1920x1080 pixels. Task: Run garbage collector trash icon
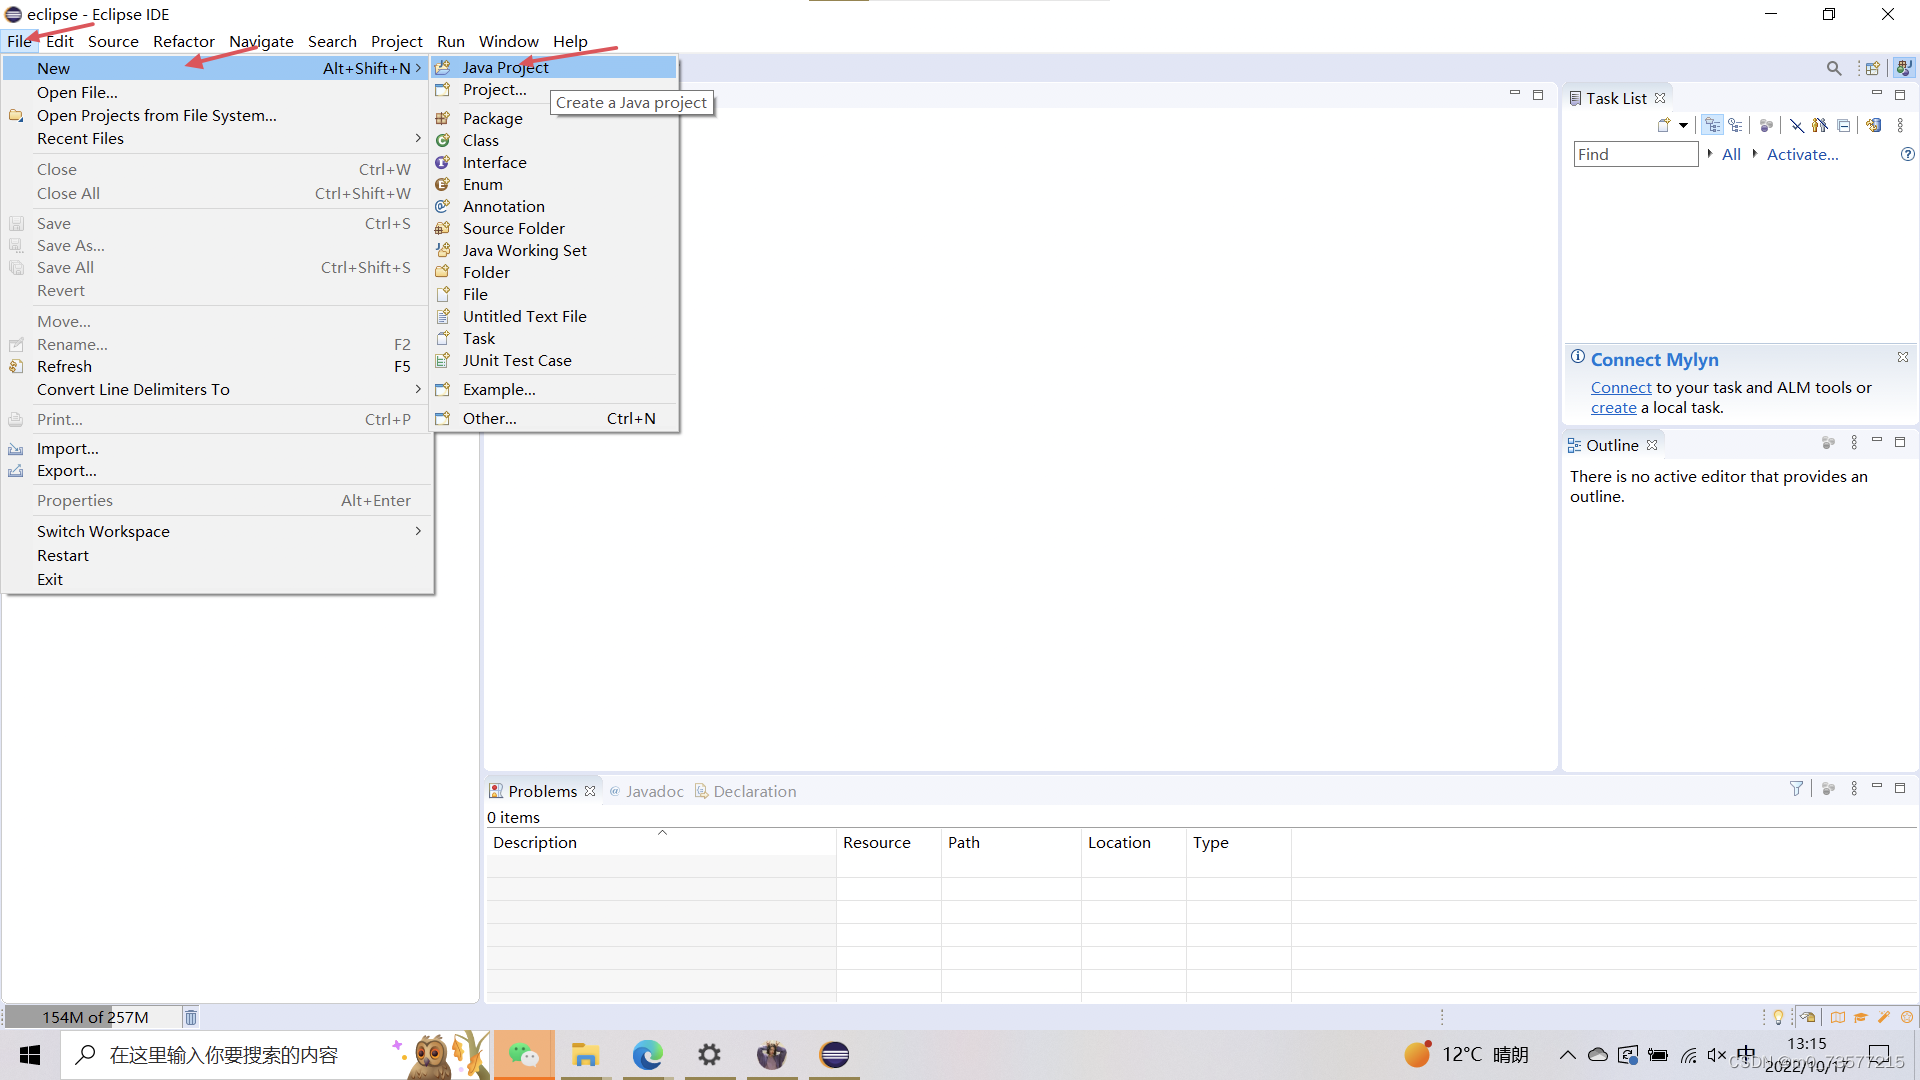point(191,1017)
